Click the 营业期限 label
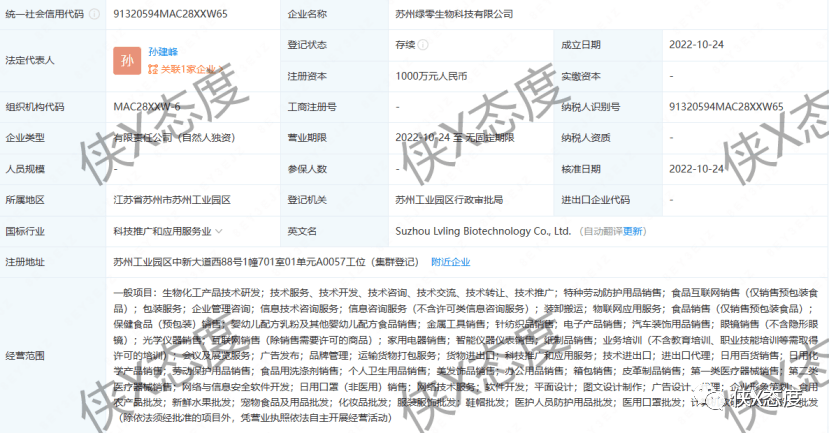Screen dimensions: 829x434 tap(307, 138)
